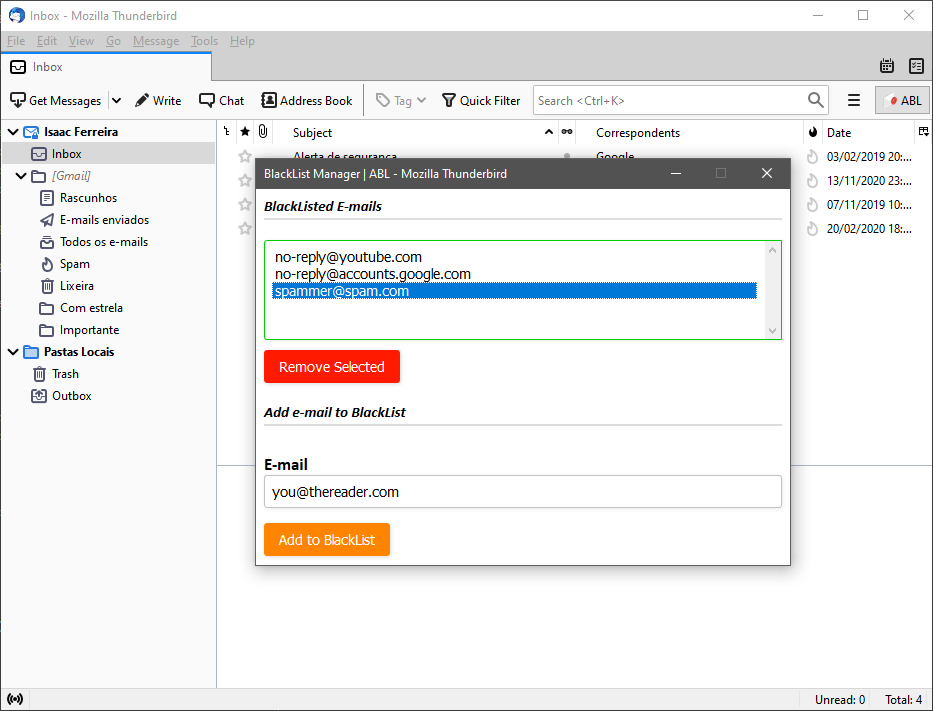Sort by attachment column header
This screenshot has width=933, height=711.
click(262, 132)
